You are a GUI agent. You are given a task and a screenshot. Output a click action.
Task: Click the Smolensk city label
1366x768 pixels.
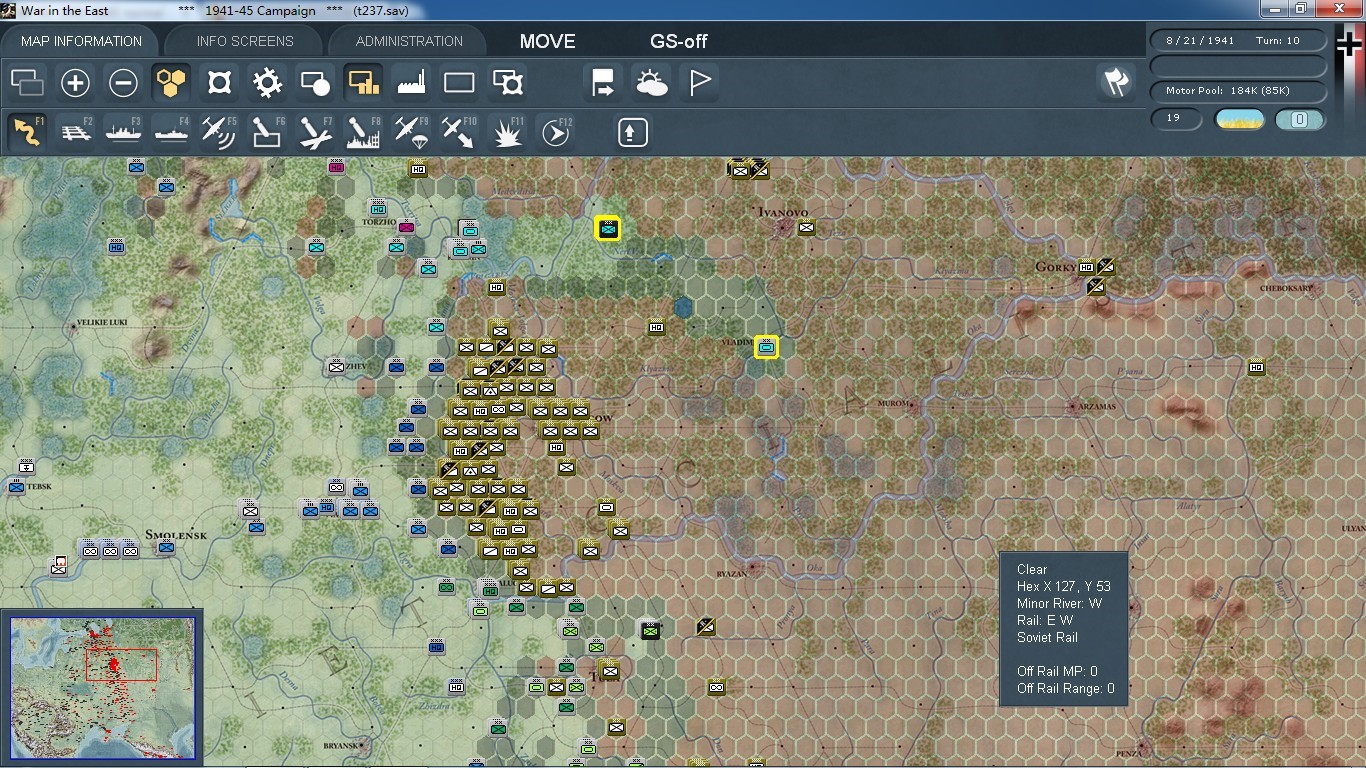pos(176,535)
